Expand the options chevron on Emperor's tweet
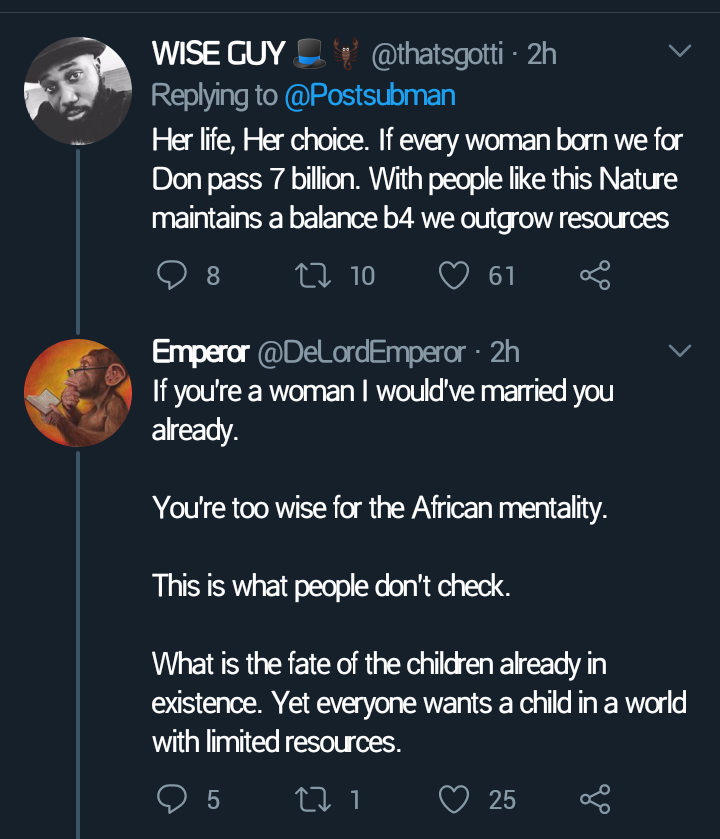Screen dimensions: 720x839 point(679,351)
